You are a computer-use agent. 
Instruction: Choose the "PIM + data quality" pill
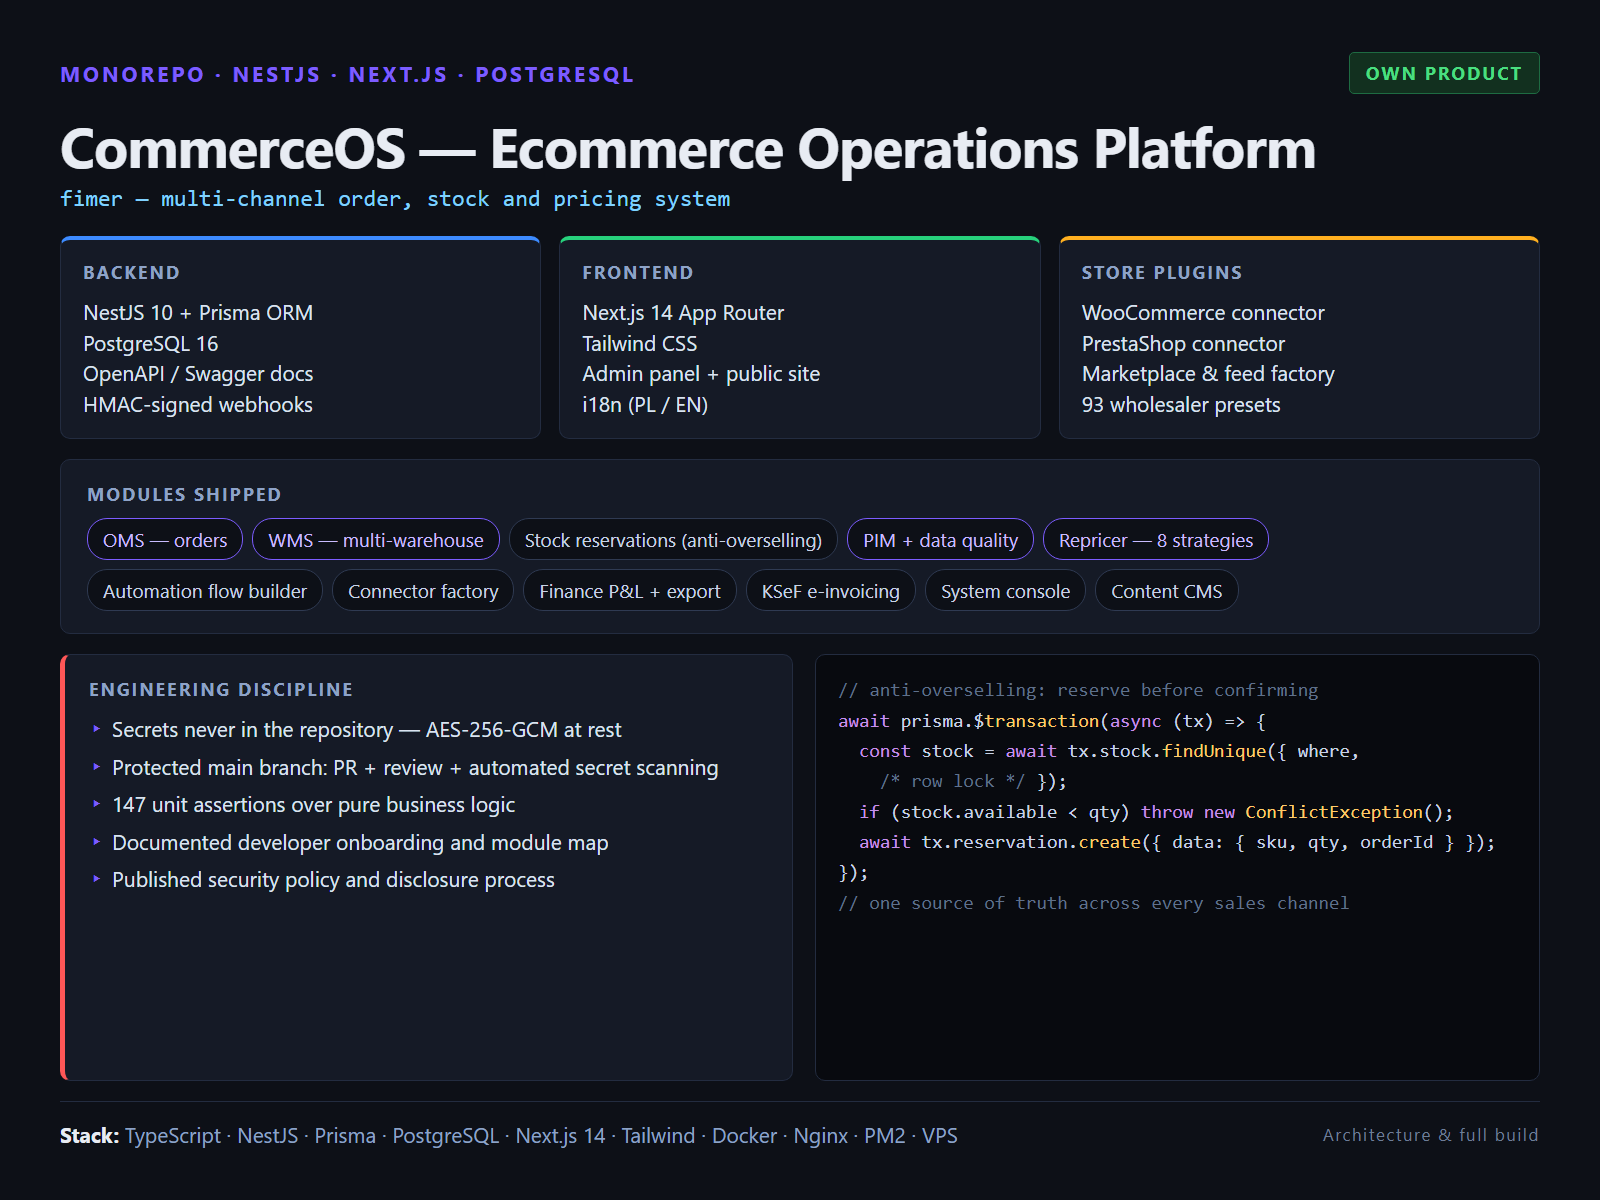tap(940, 540)
